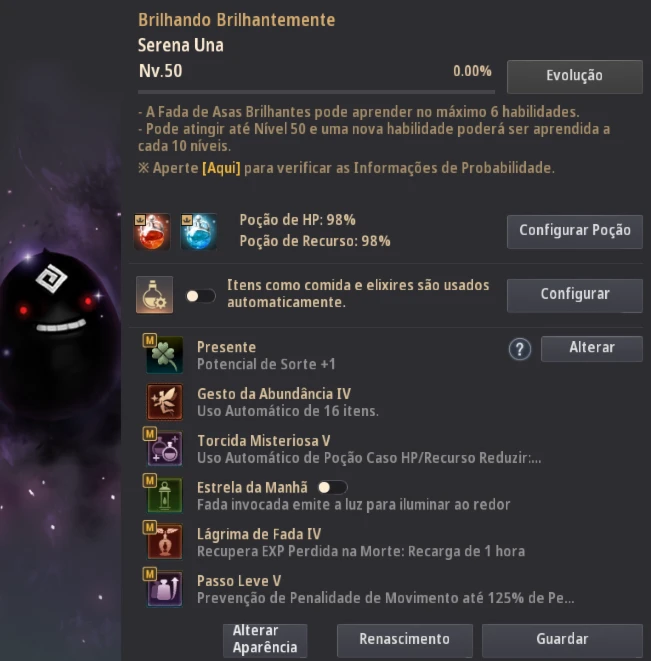Select the Passo Leve V weight icon
The height and width of the screenshot is (661, 651).
(x=164, y=588)
